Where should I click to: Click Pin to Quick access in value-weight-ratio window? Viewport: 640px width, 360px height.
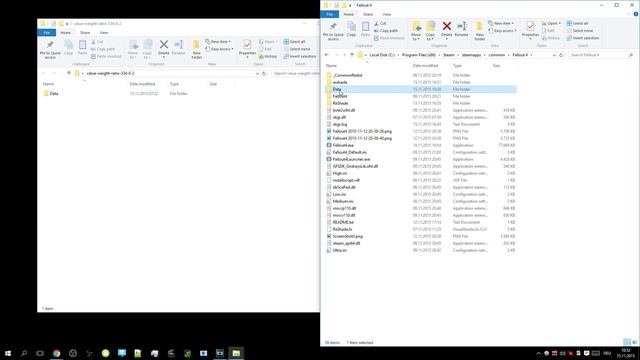(x=50, y=49)
